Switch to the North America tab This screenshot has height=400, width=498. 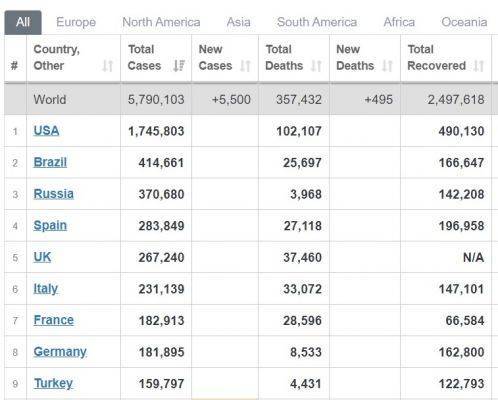(x=161, y=22)
